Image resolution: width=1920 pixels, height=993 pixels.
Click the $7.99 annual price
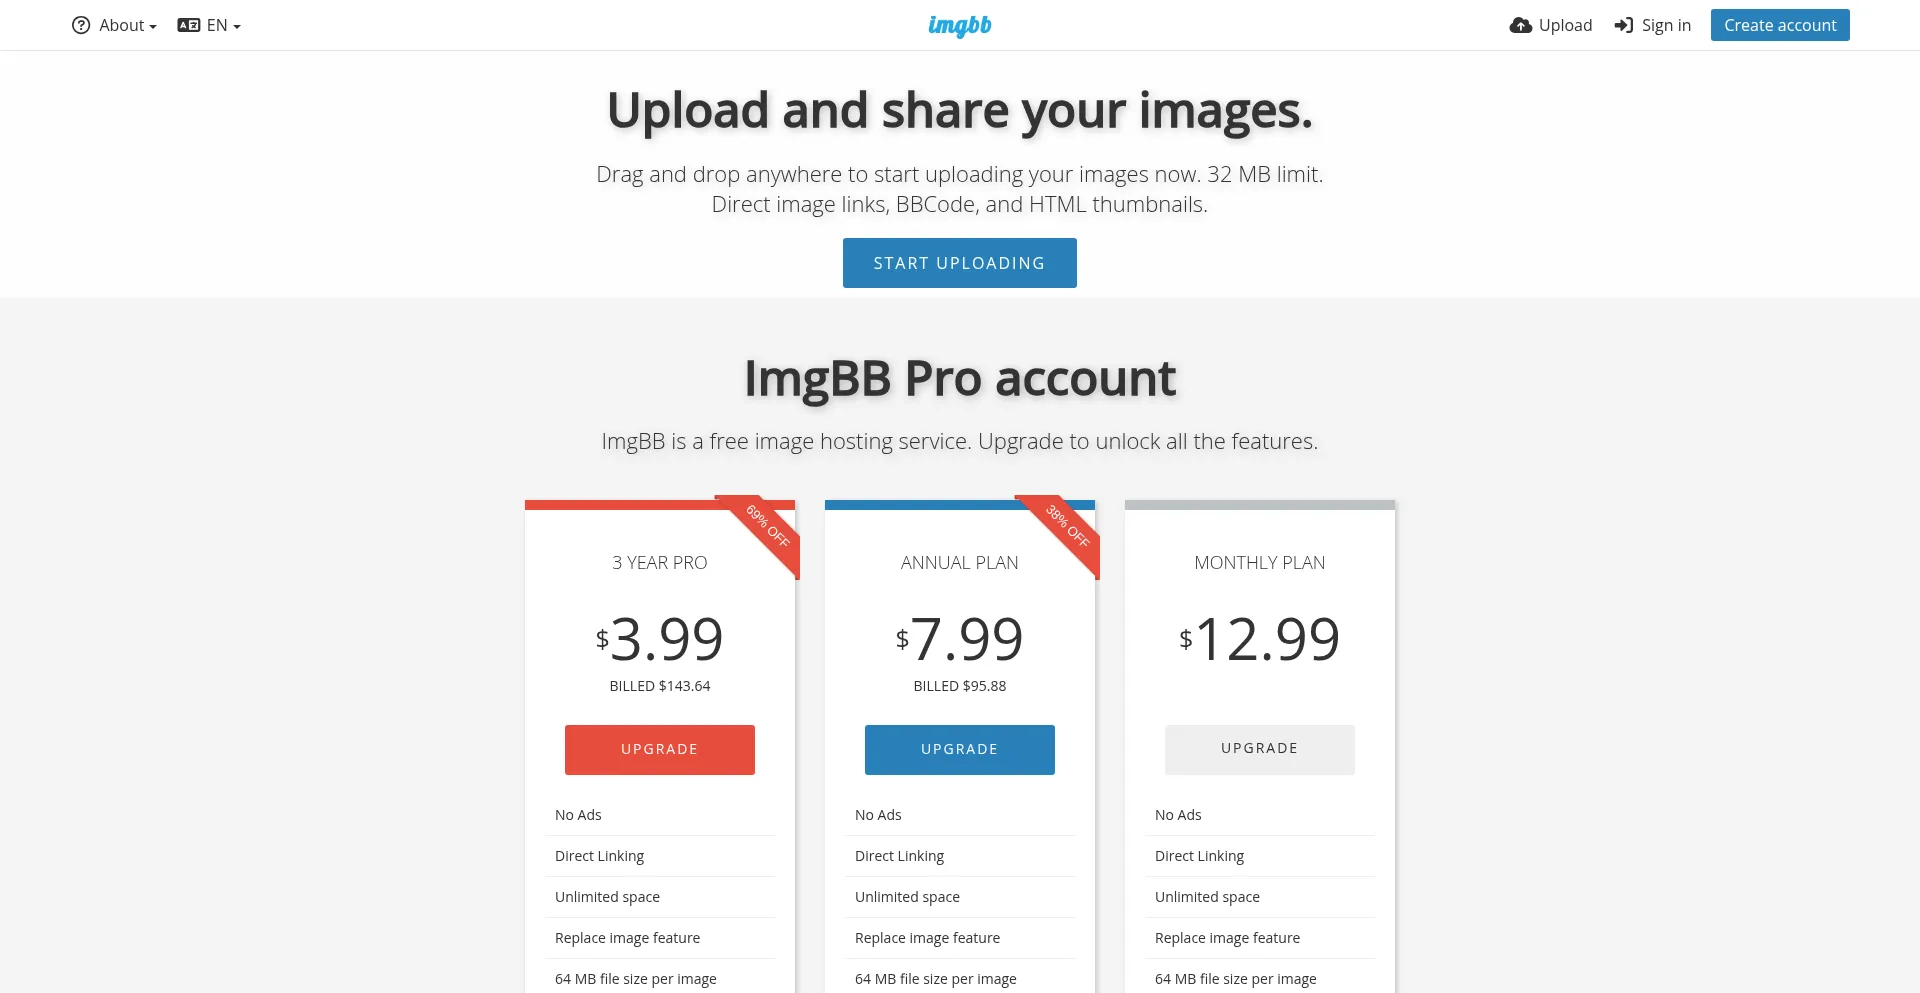(960, 639)
